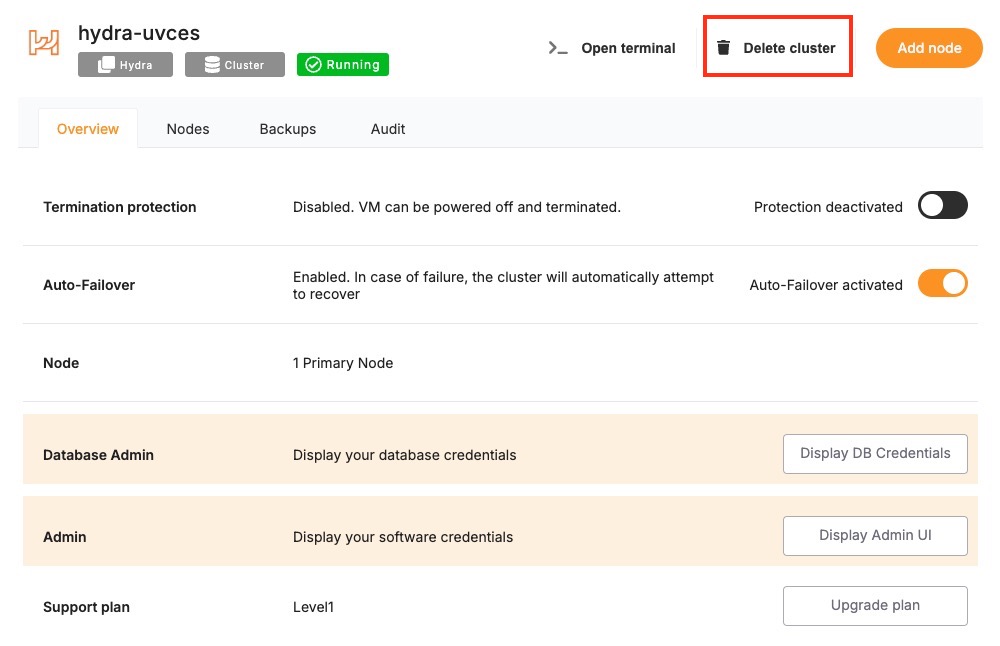This screenshot has width=1000, height=646.
Task: Open the Backups tab
Action: click(x=288, y=129)
